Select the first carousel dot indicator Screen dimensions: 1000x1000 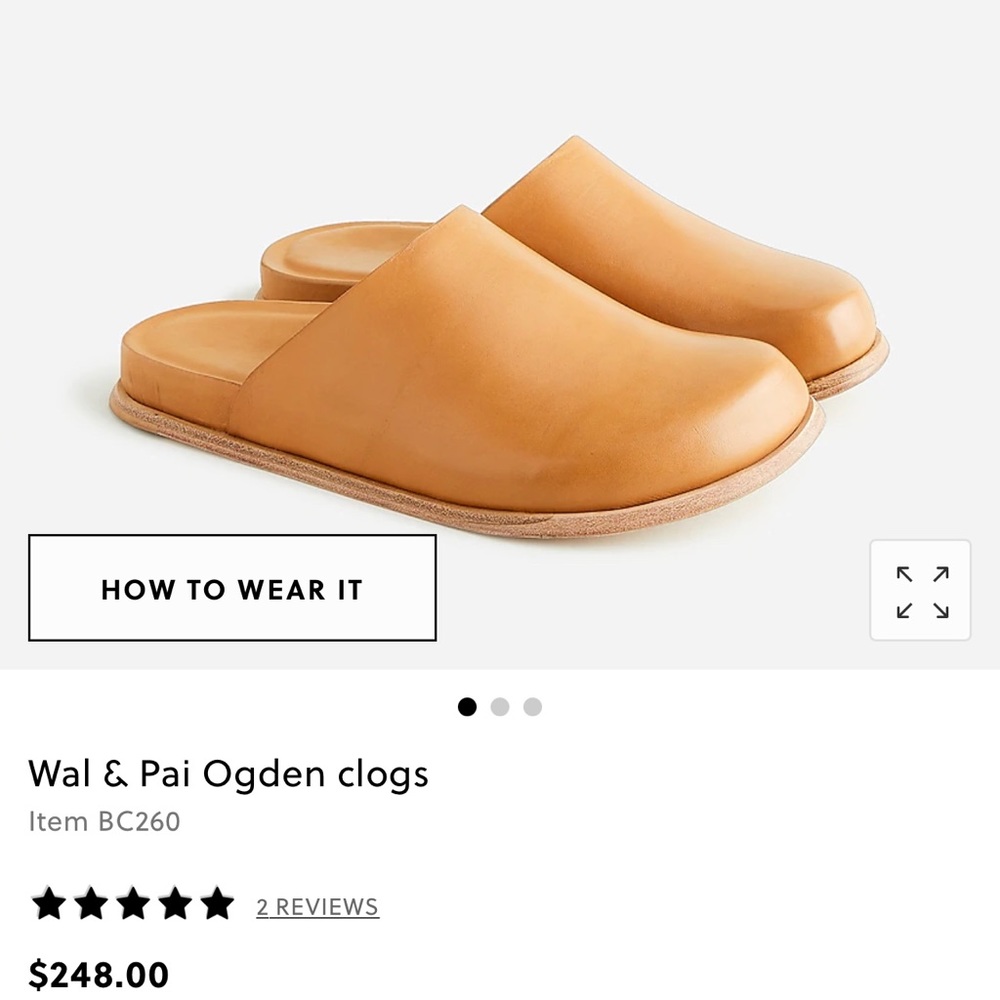click(466, 707)
